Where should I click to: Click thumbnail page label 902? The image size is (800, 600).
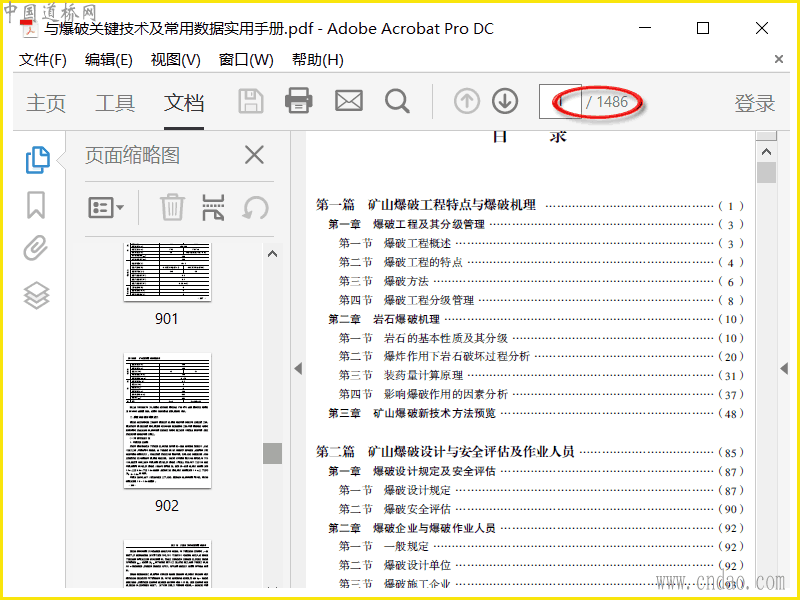[167, 506]
